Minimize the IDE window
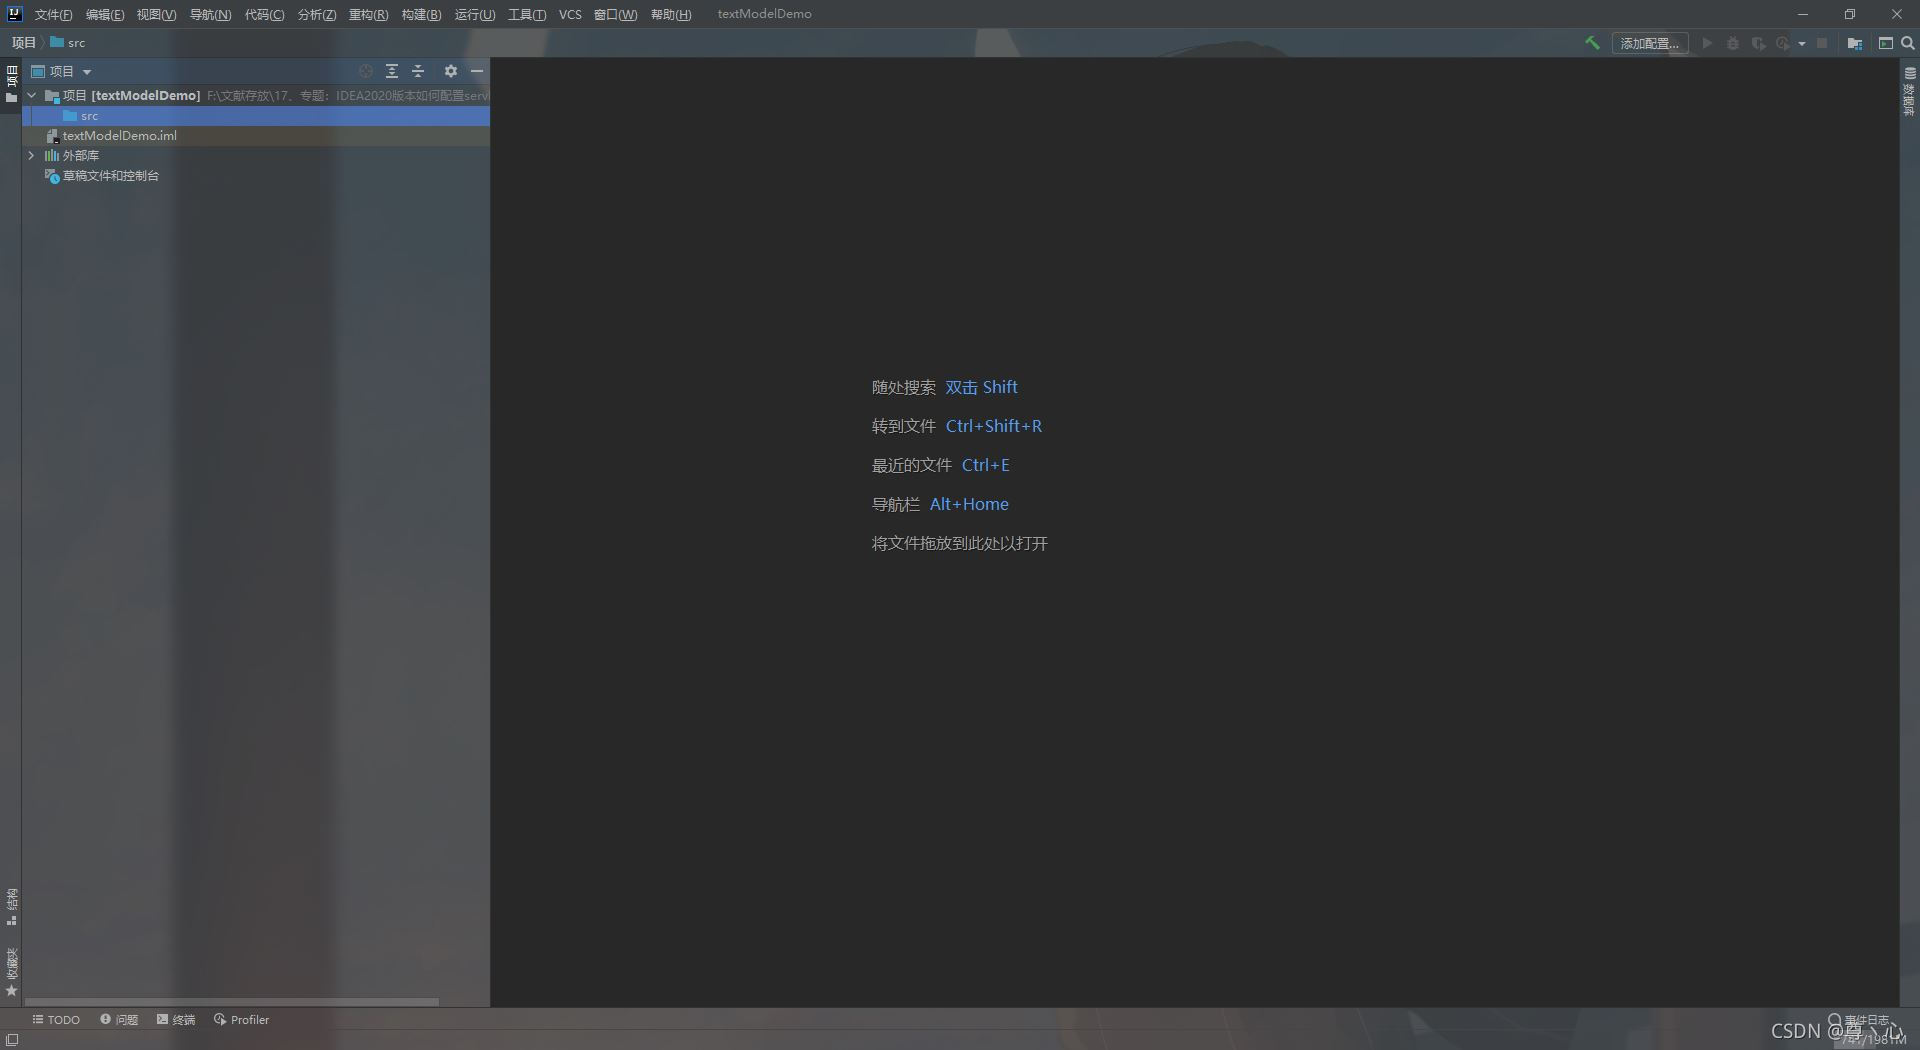 tap(1803, 14)
